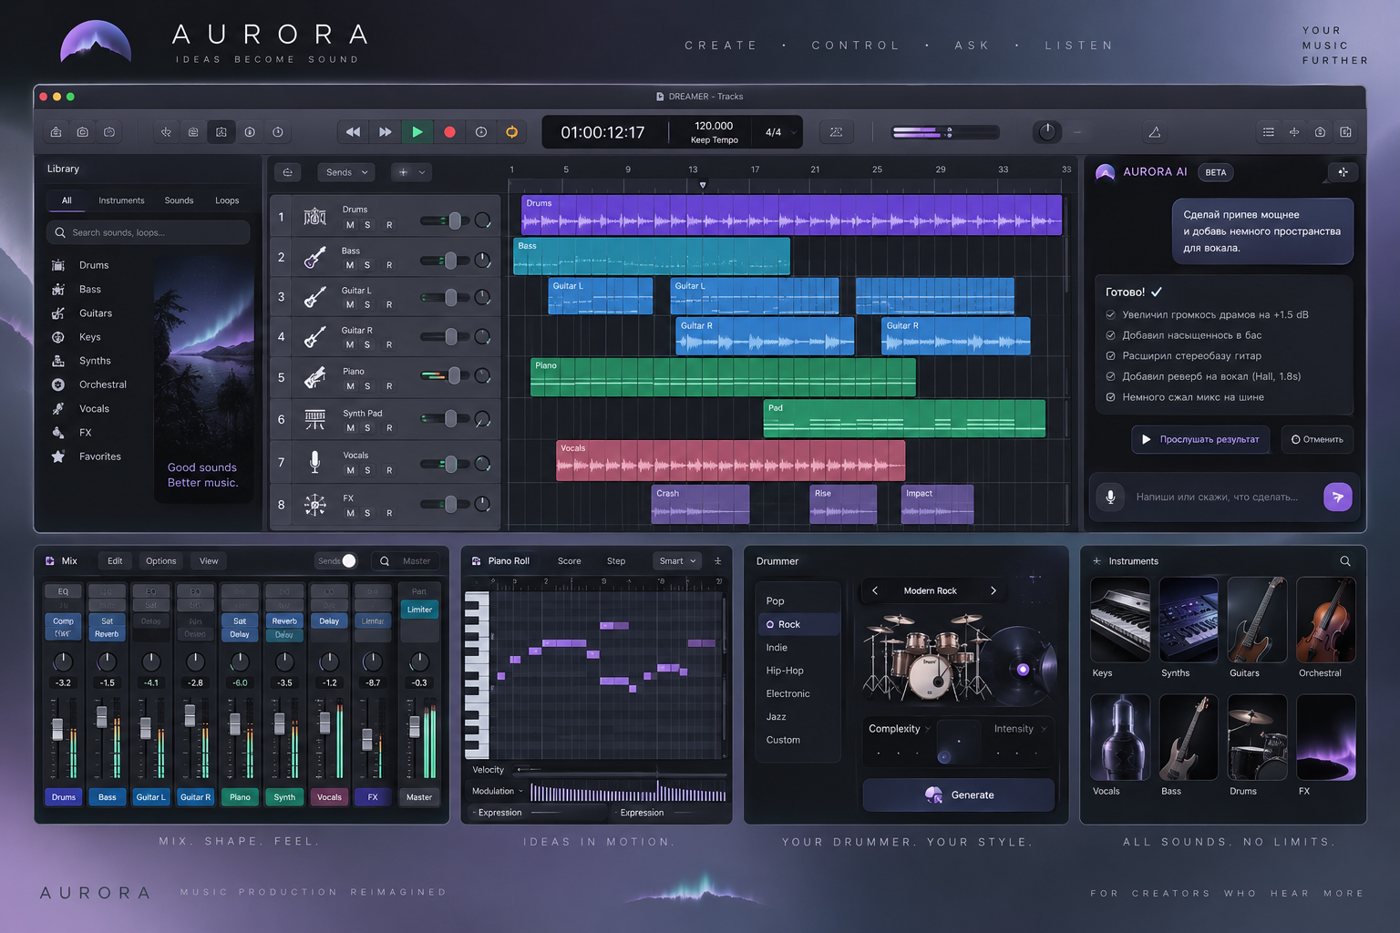Click the Drums track kit icon

pos(315,216)
